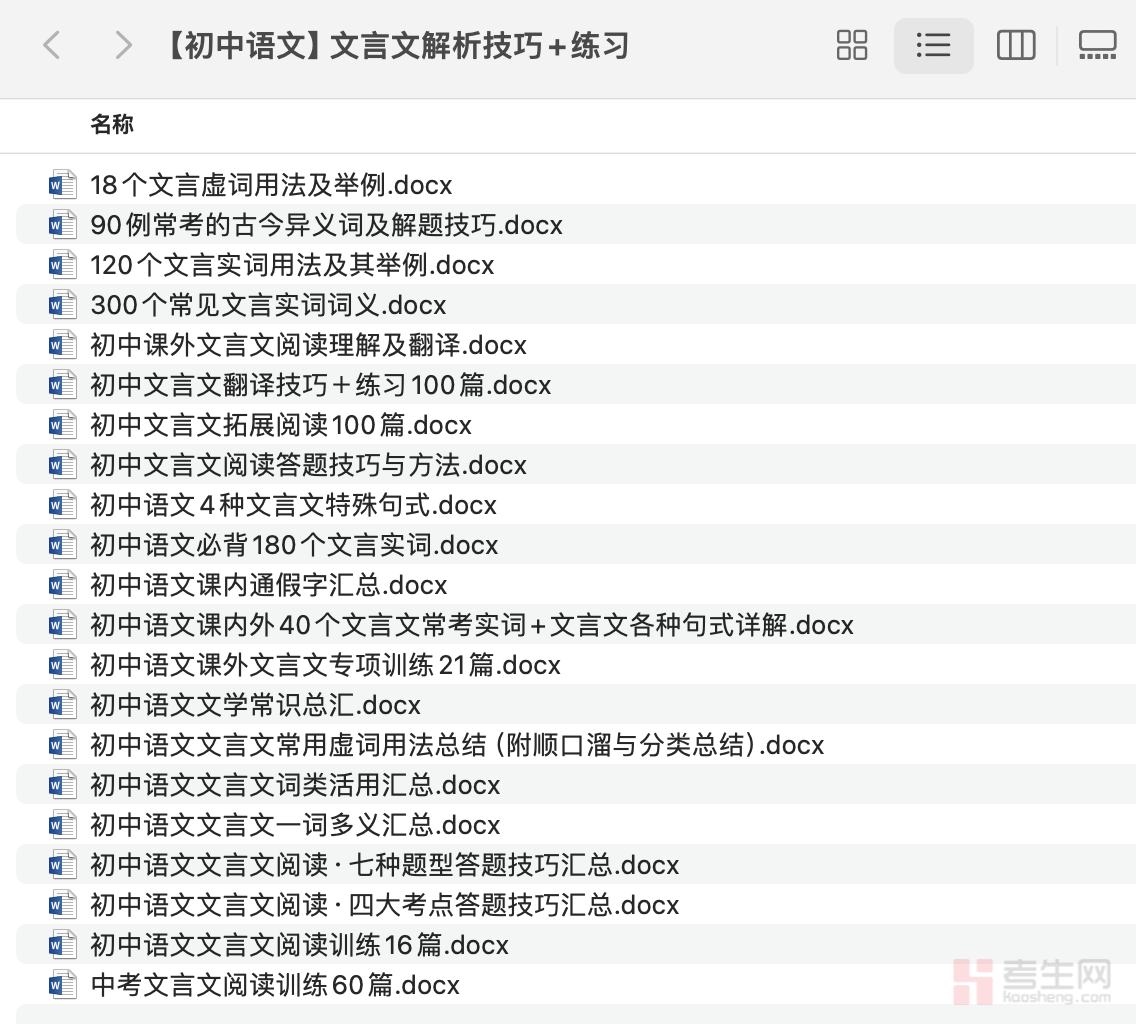Go back to previous folder
Screen dimensions: 1136x1024
click(52, 45)
